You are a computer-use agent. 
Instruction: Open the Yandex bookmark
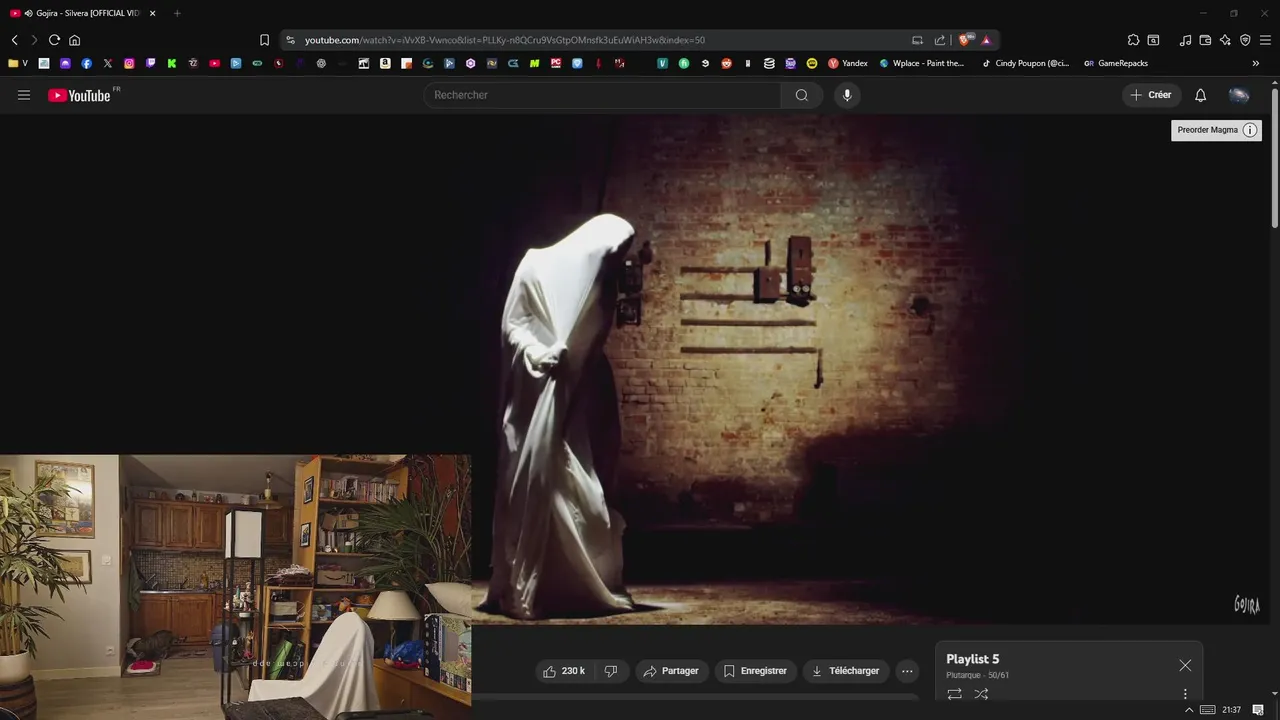[848, 63]
